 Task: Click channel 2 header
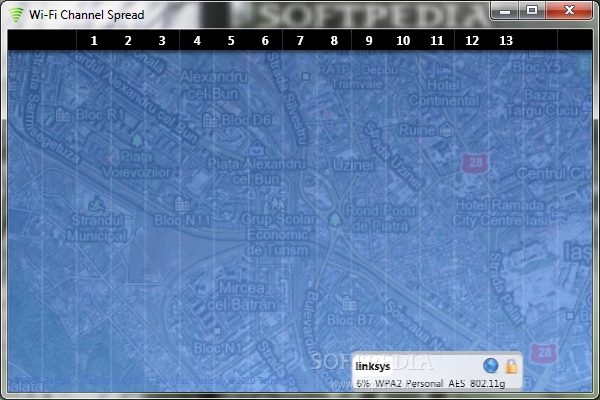pyautogui.click(x=128, y=41)
